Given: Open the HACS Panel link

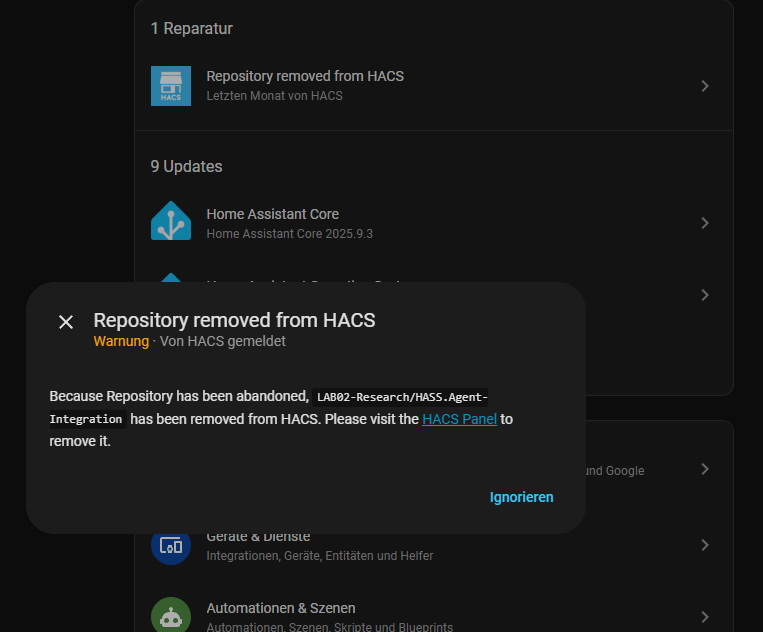Looking at the screenshot, I should click(459, 419).
